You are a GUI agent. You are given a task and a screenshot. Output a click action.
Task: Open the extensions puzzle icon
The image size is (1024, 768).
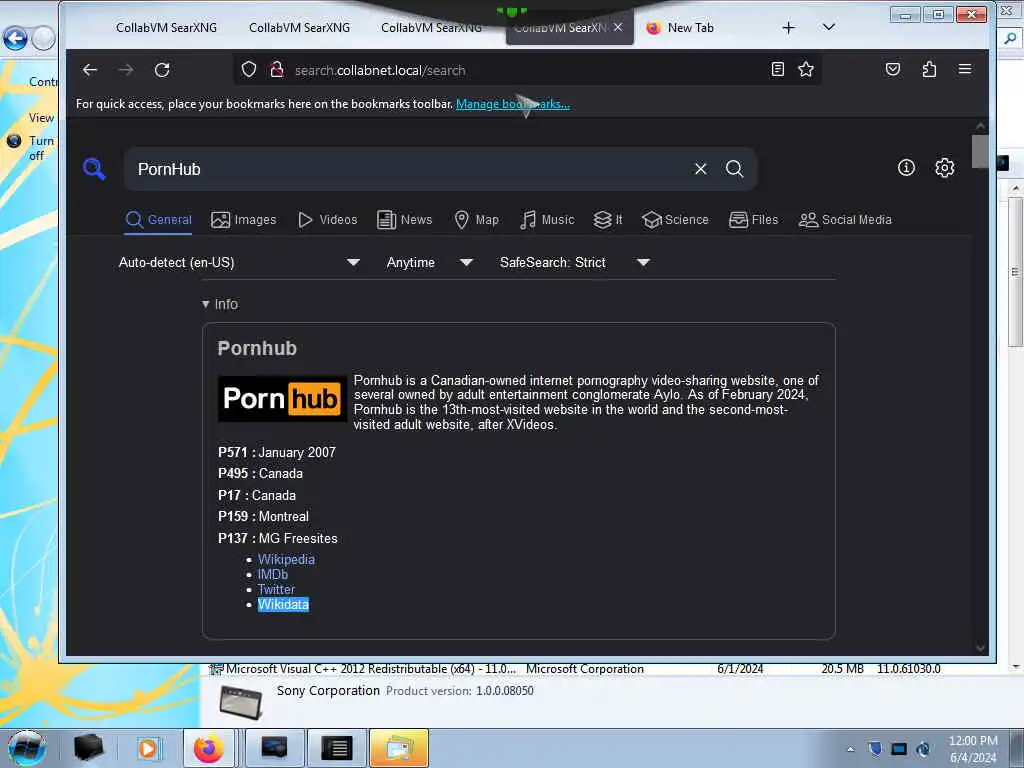tap(929, 69)
